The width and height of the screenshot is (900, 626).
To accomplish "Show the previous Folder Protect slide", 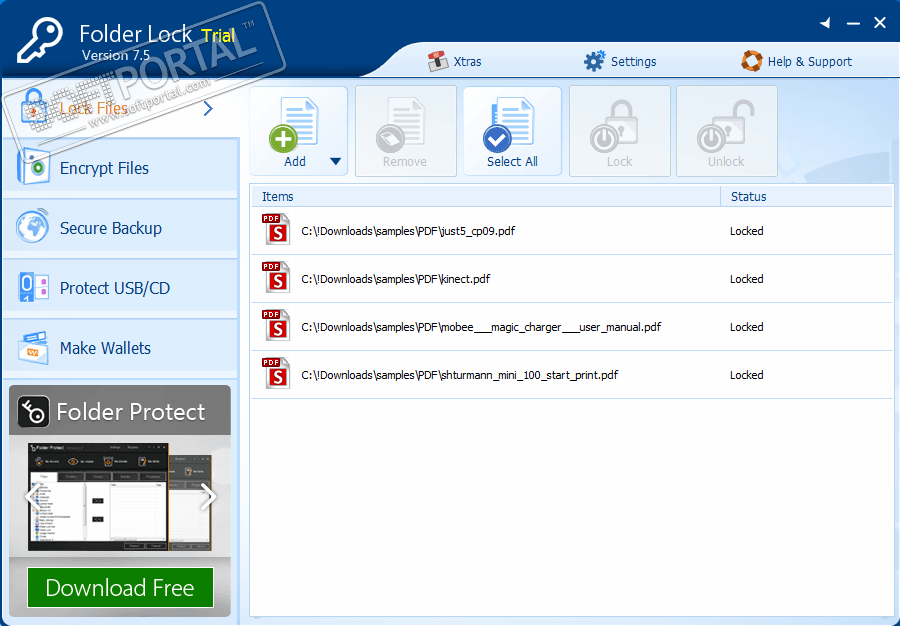I will [32, 497].
